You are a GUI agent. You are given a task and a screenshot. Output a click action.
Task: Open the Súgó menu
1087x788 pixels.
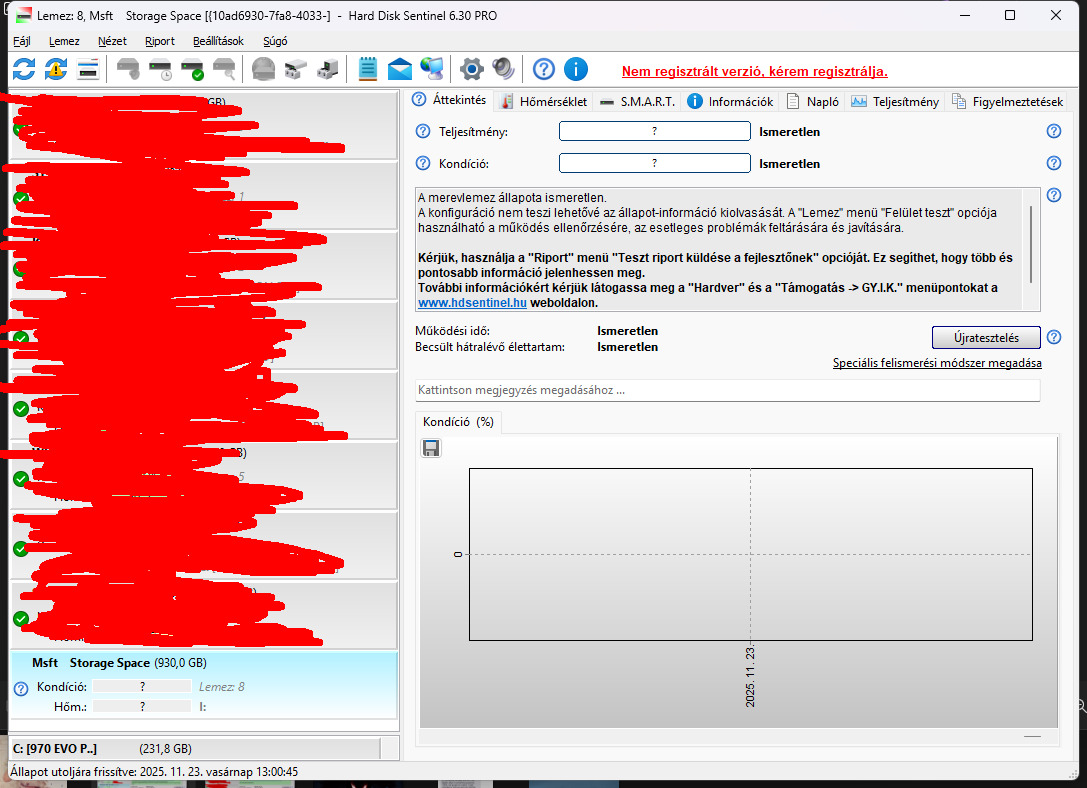click(x=275, y=41)
